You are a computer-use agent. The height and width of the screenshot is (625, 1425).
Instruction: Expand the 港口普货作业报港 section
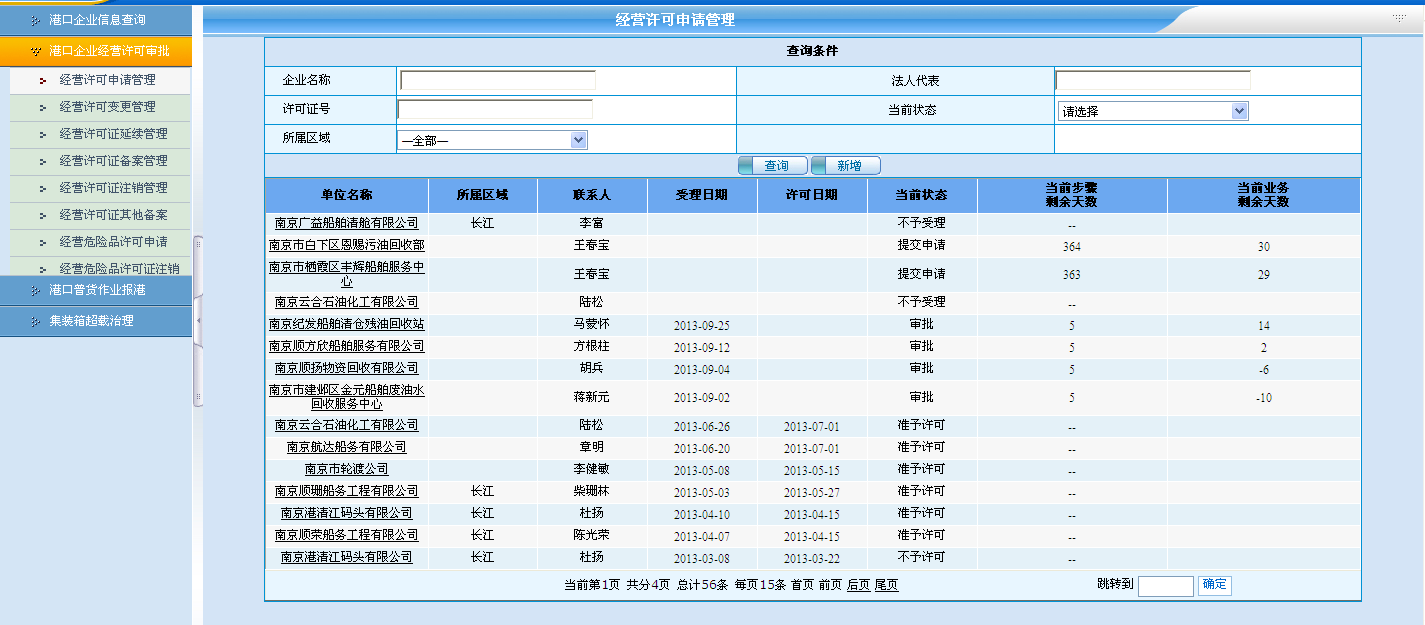pyautogui.click(x=96, y=290)
